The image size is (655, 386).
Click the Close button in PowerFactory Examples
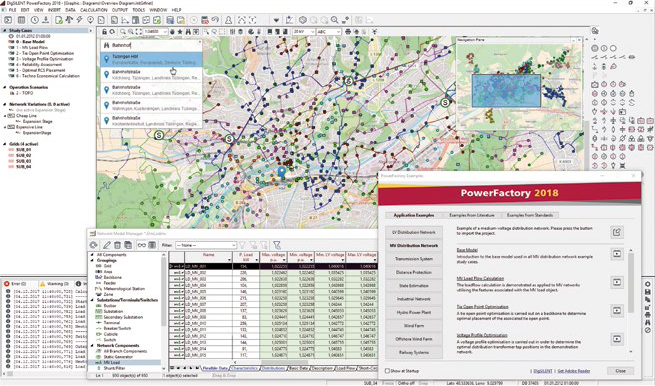click(620, 371)
